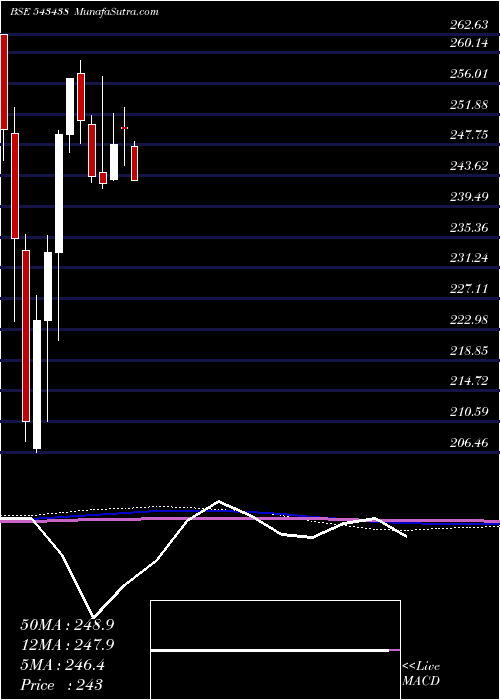Click the <<Live MACD label
This screenshot has height=700, width=500.
tap(421, 674)
